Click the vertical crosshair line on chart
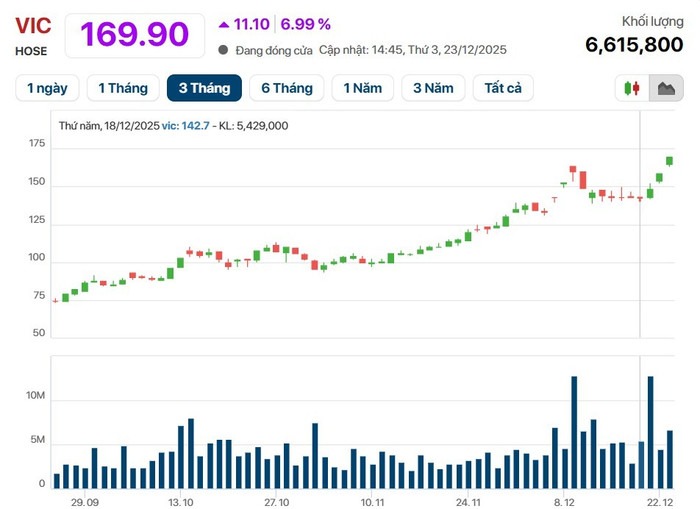 [x=640, y=250]
